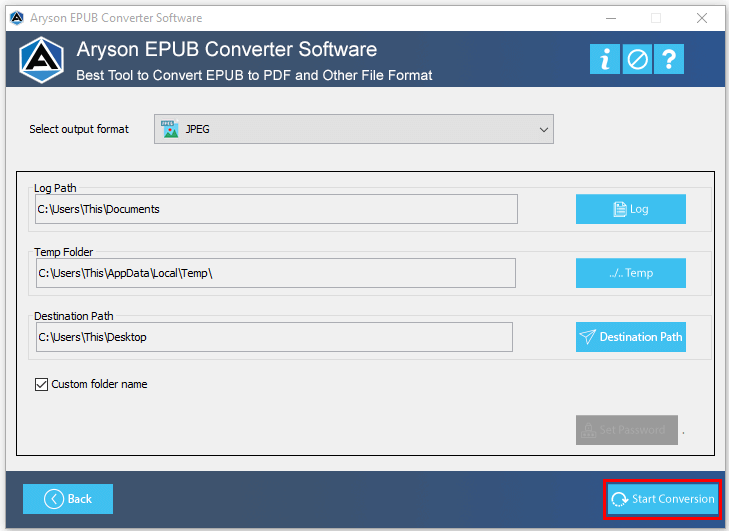Click the JPEG format icon in dropdown
The width and height of the screenshot is (729, 531).
[170, 129]
